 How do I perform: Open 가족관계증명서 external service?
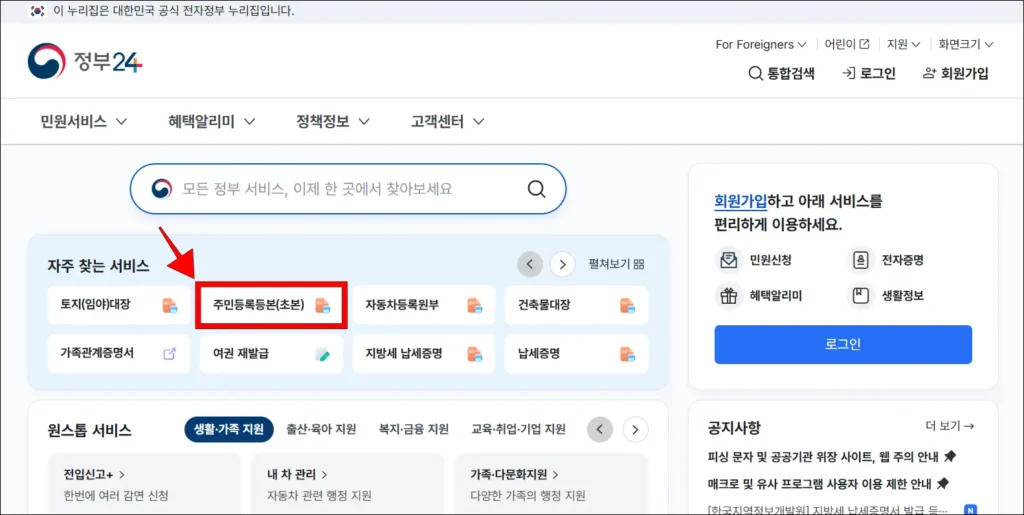click(119, 354)
